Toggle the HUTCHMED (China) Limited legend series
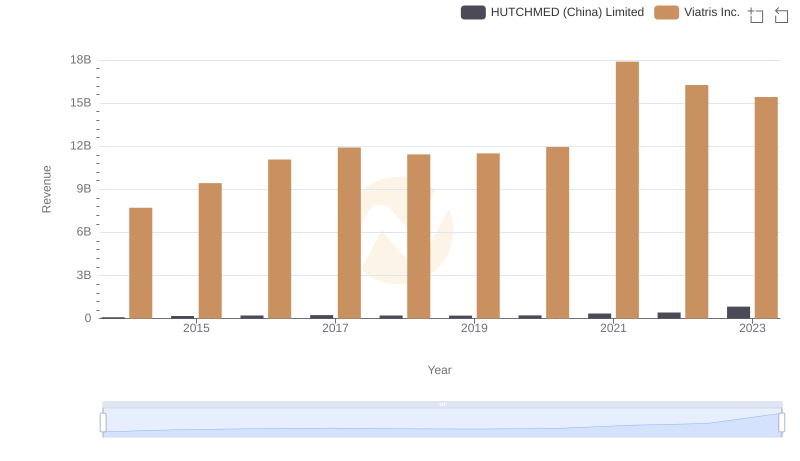This screenshot has width=800, height=461. [553, 12]
